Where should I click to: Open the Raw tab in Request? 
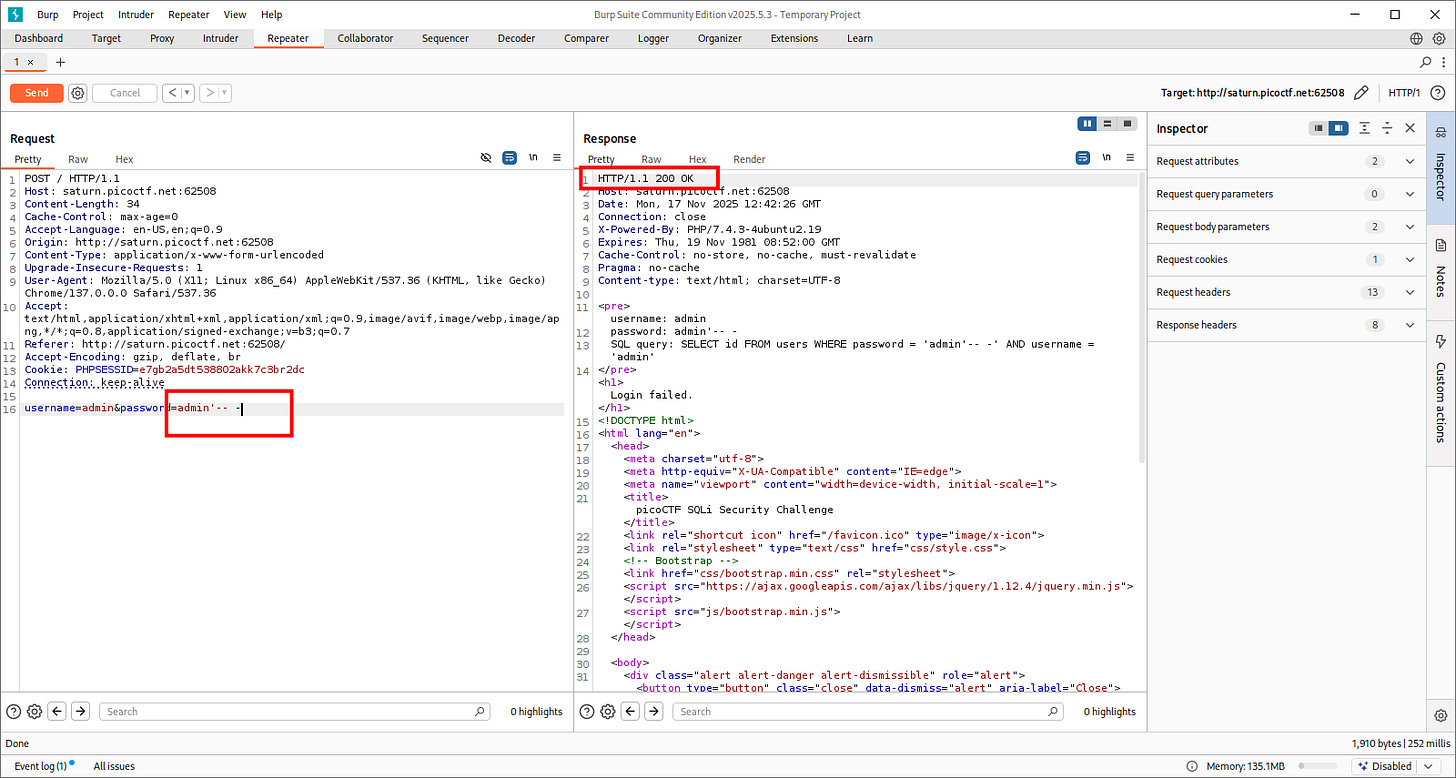[x=78, y=159]
